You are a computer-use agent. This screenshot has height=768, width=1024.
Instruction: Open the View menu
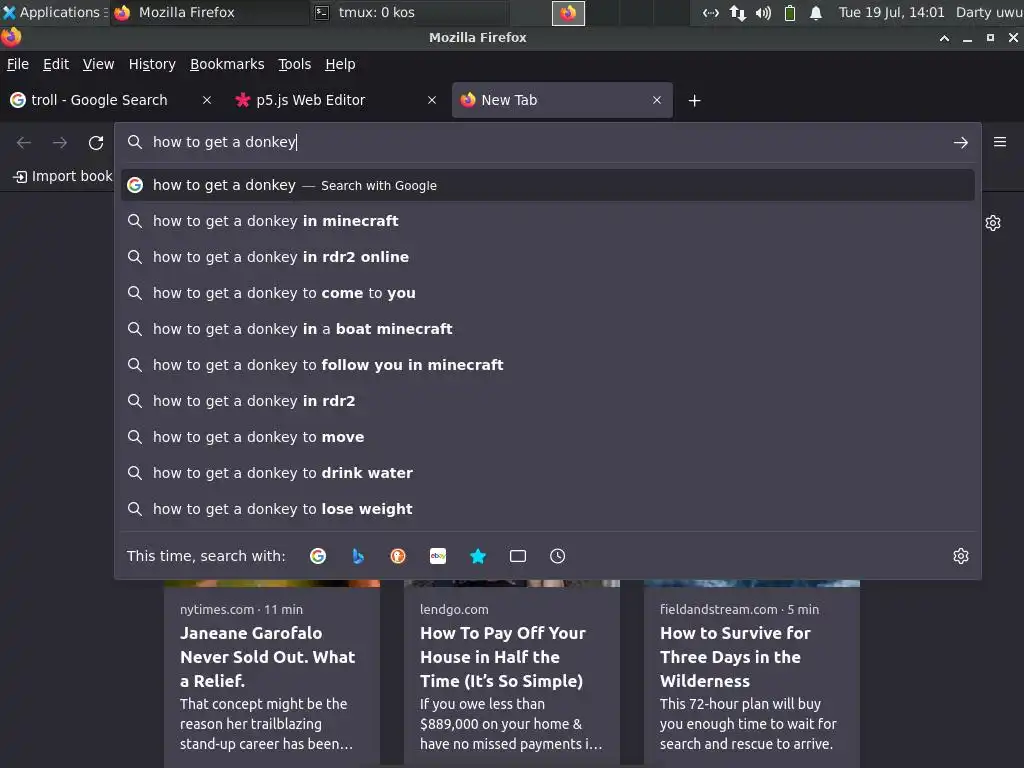pos(98,64)
